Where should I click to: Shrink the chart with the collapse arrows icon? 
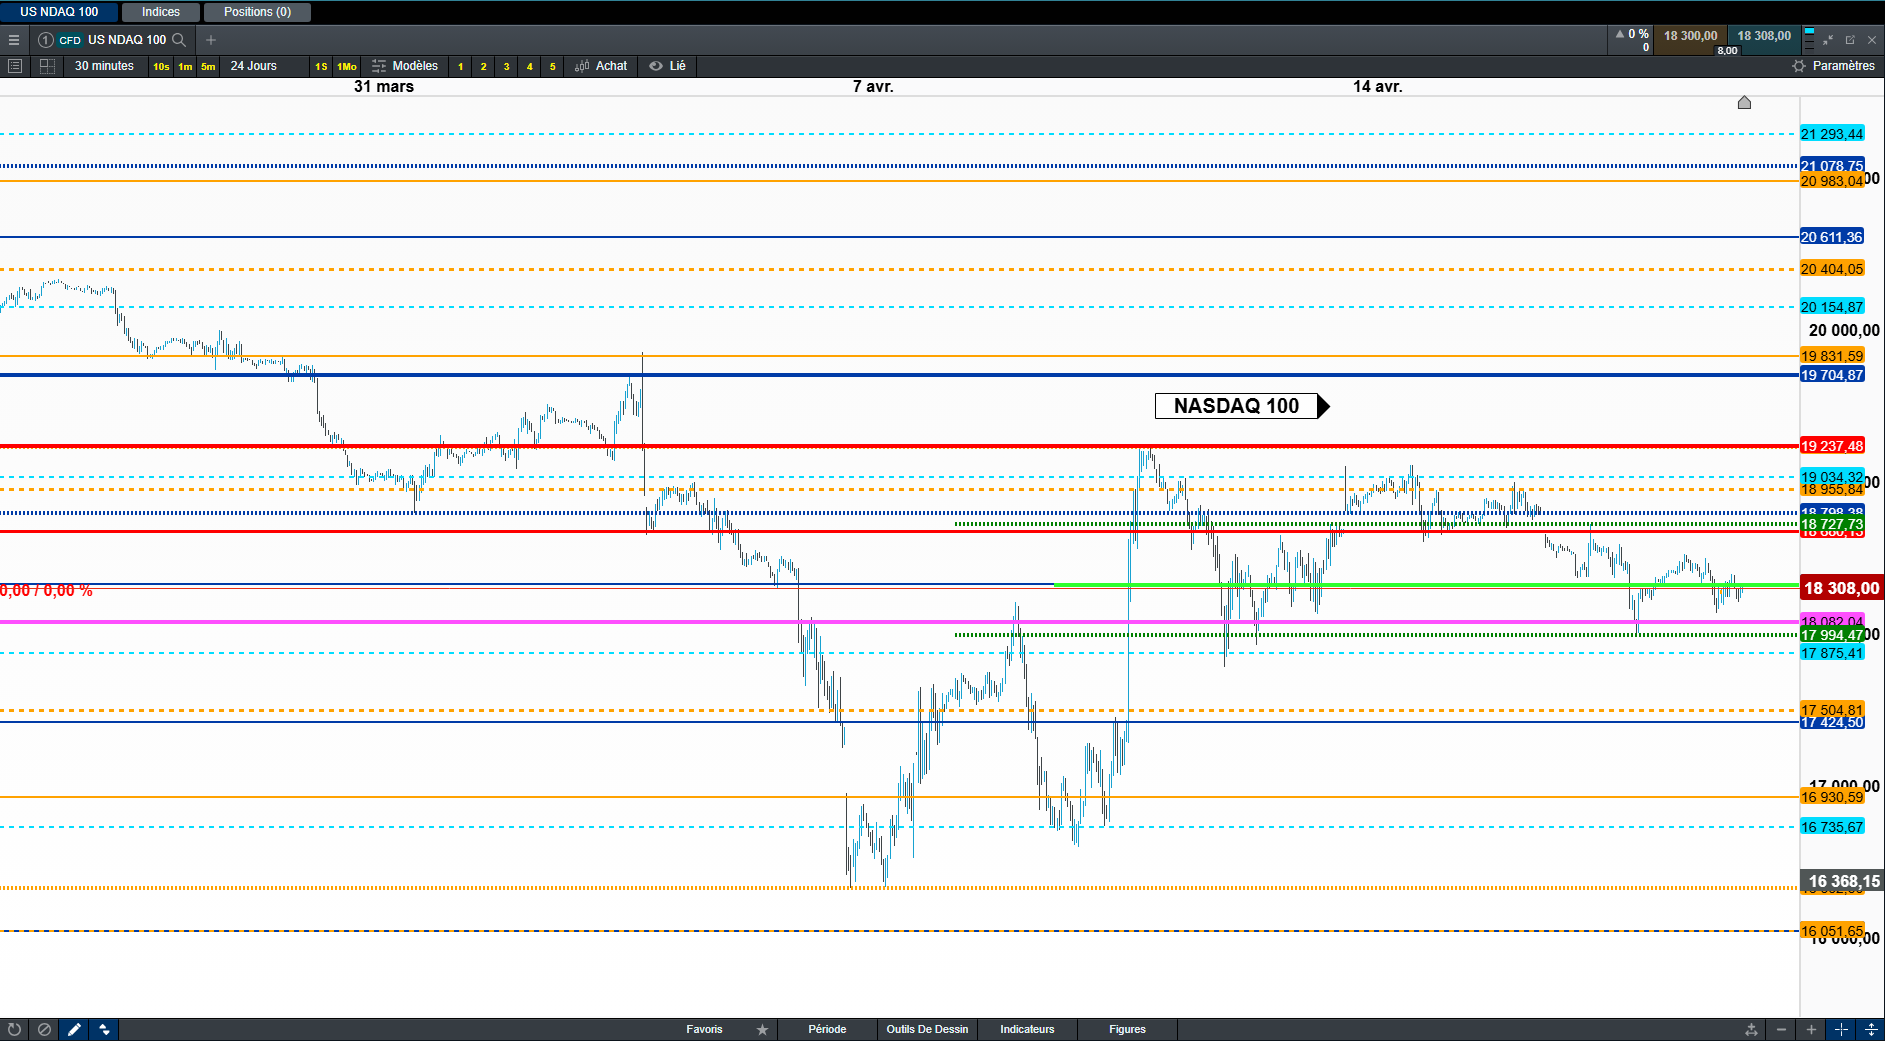[1828, 40]
